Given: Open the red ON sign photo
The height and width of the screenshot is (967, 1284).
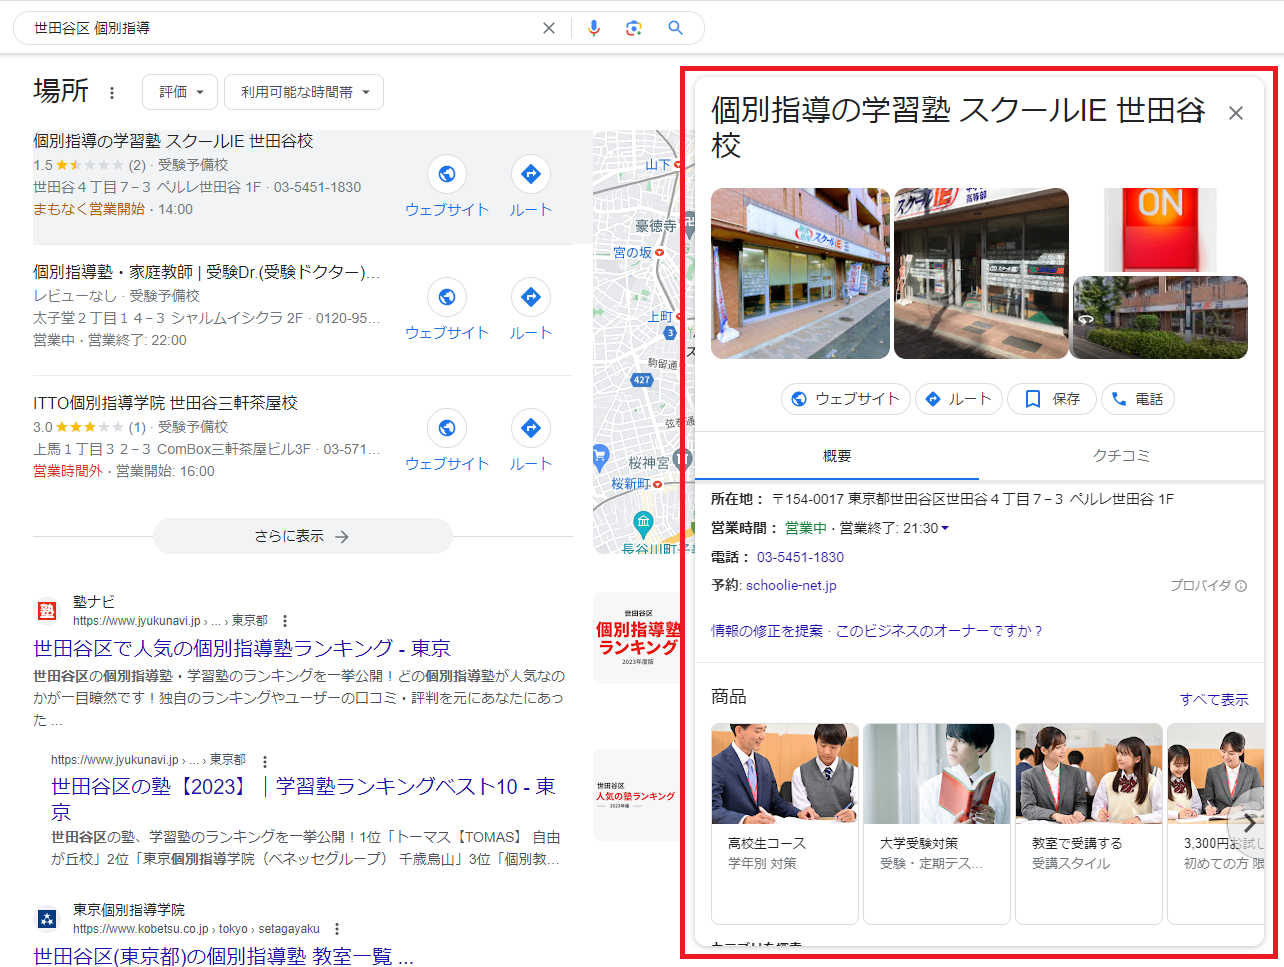Looking at the screenshot, I should click(x=1160, y=230).
